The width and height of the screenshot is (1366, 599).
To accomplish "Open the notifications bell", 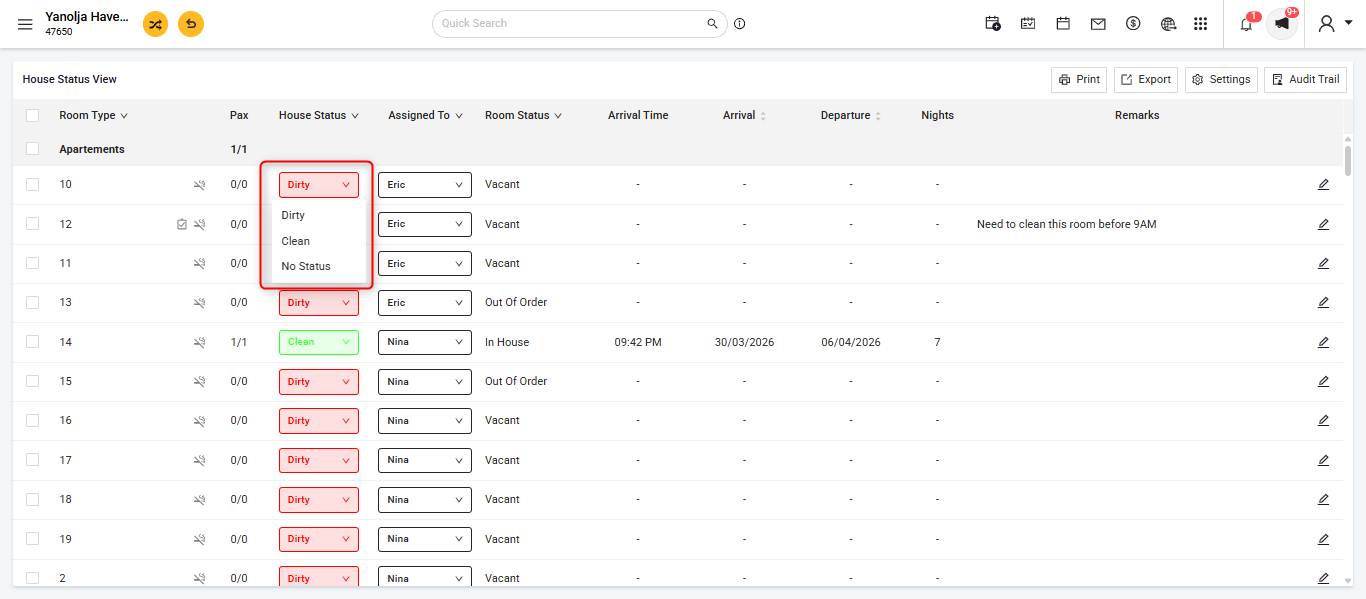I will [1246, 24].
